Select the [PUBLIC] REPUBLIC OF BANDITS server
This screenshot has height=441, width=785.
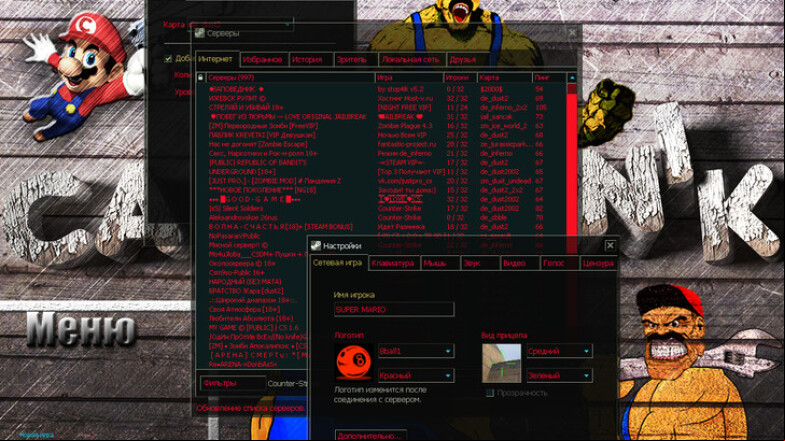380,163
